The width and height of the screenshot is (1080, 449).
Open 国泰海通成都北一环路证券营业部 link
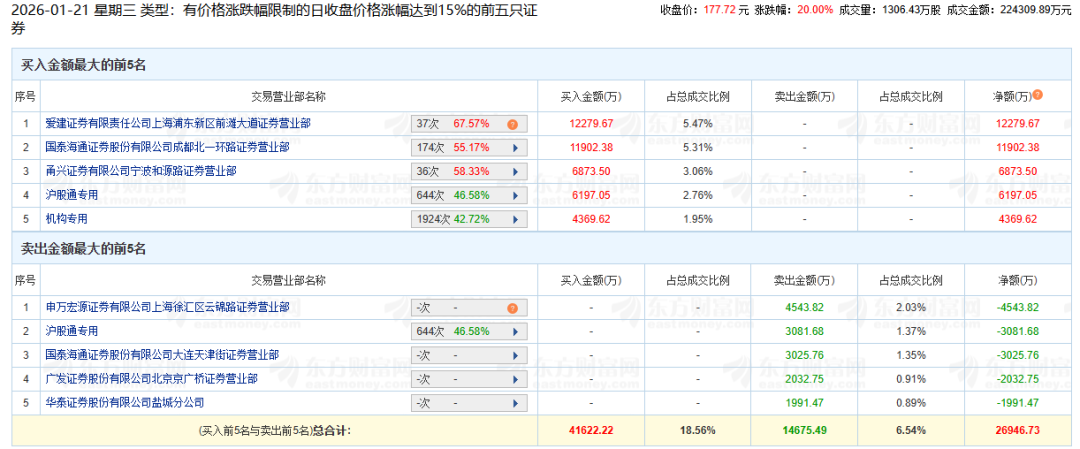[x=167, y=147]
